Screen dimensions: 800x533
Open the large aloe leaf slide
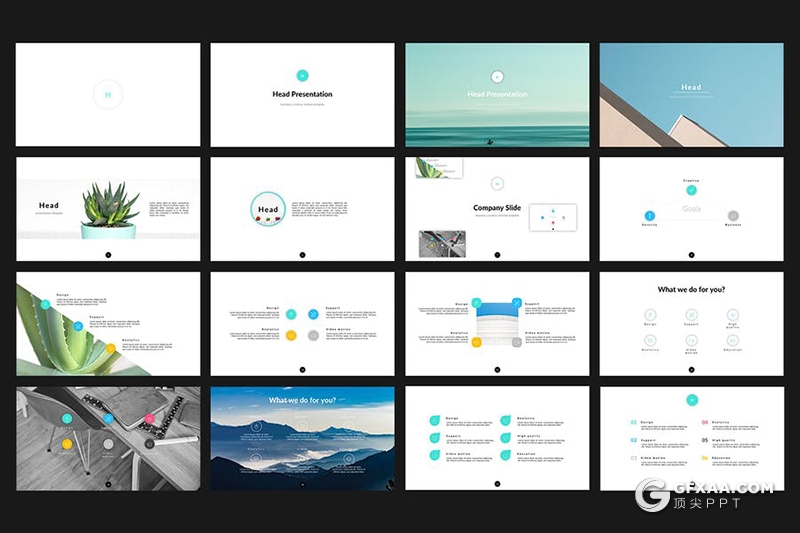point(107,325)
